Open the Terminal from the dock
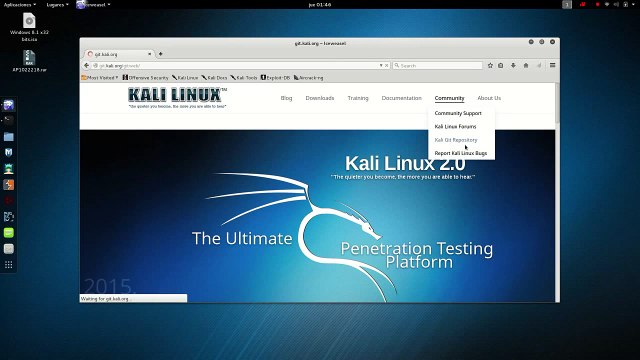The width and height of the screenshot is (640, 360). pyautogui.click(x=9, y=120)
